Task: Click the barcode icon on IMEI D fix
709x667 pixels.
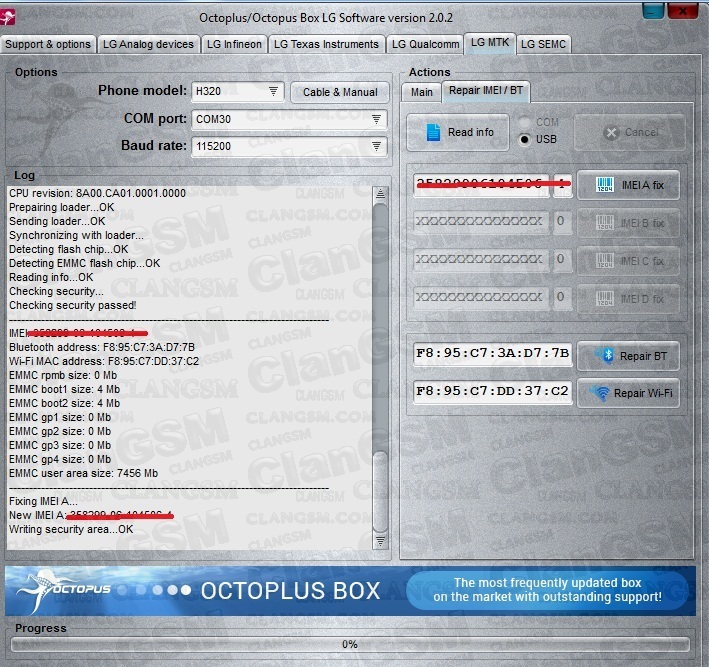Action: [x=605, y=298]
